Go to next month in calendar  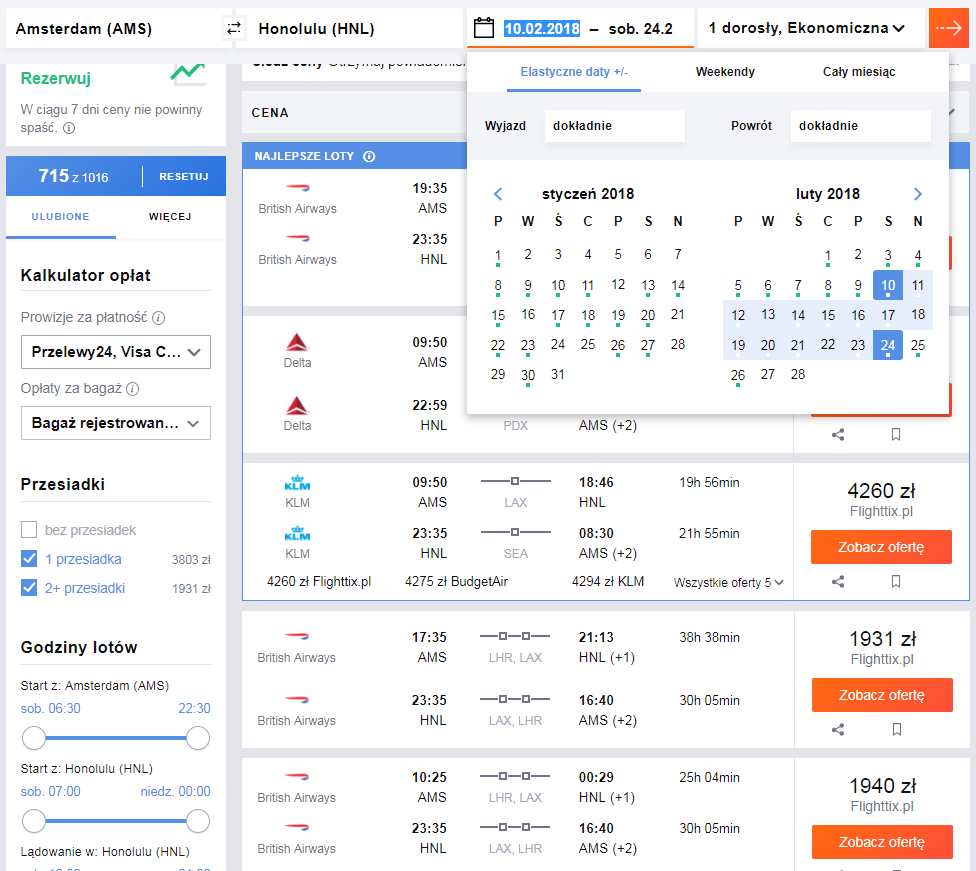(x=917, y=194)
